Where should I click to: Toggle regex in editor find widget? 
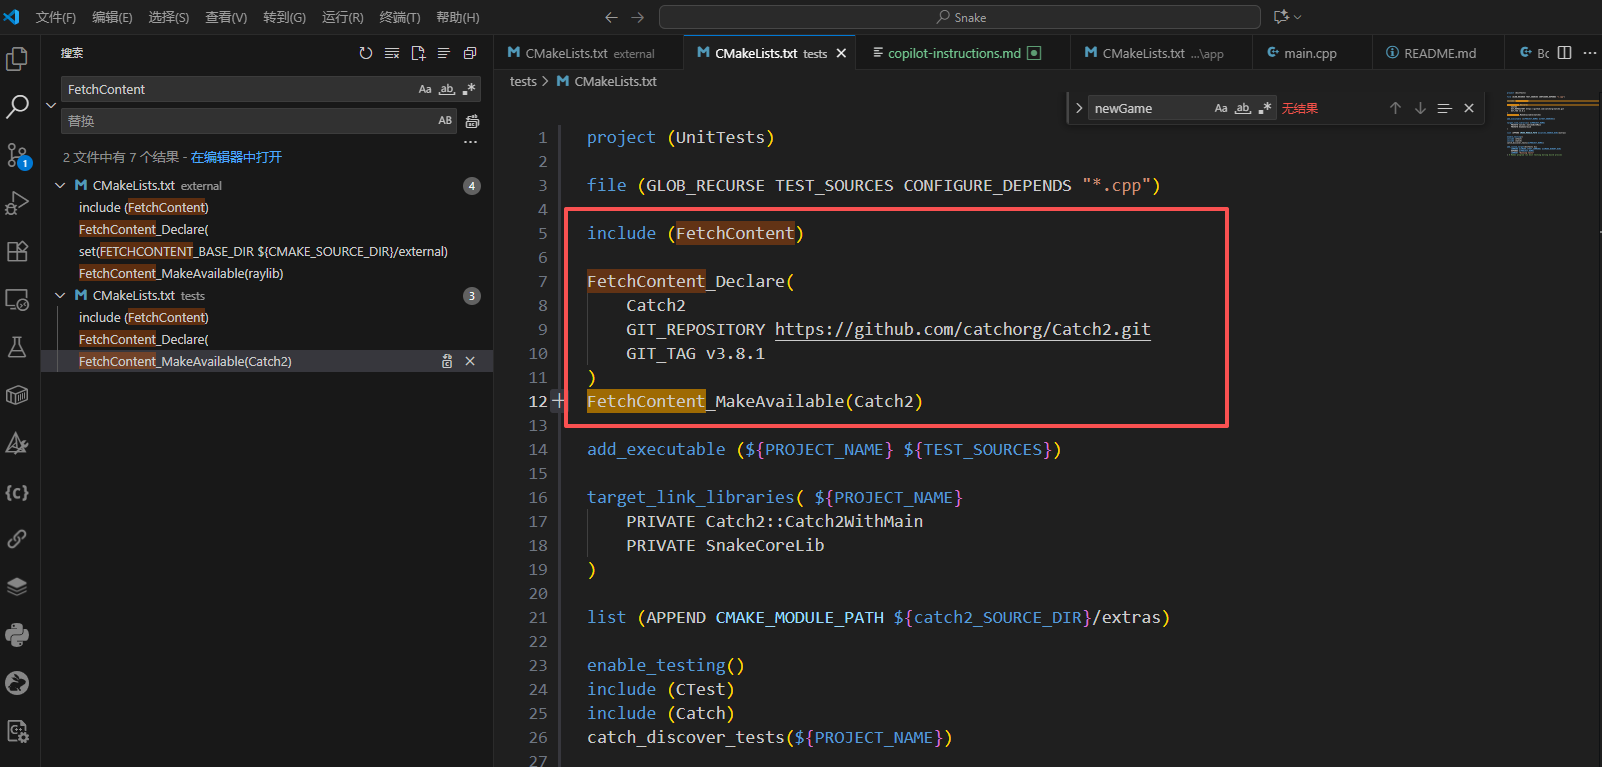(1265, 108)
